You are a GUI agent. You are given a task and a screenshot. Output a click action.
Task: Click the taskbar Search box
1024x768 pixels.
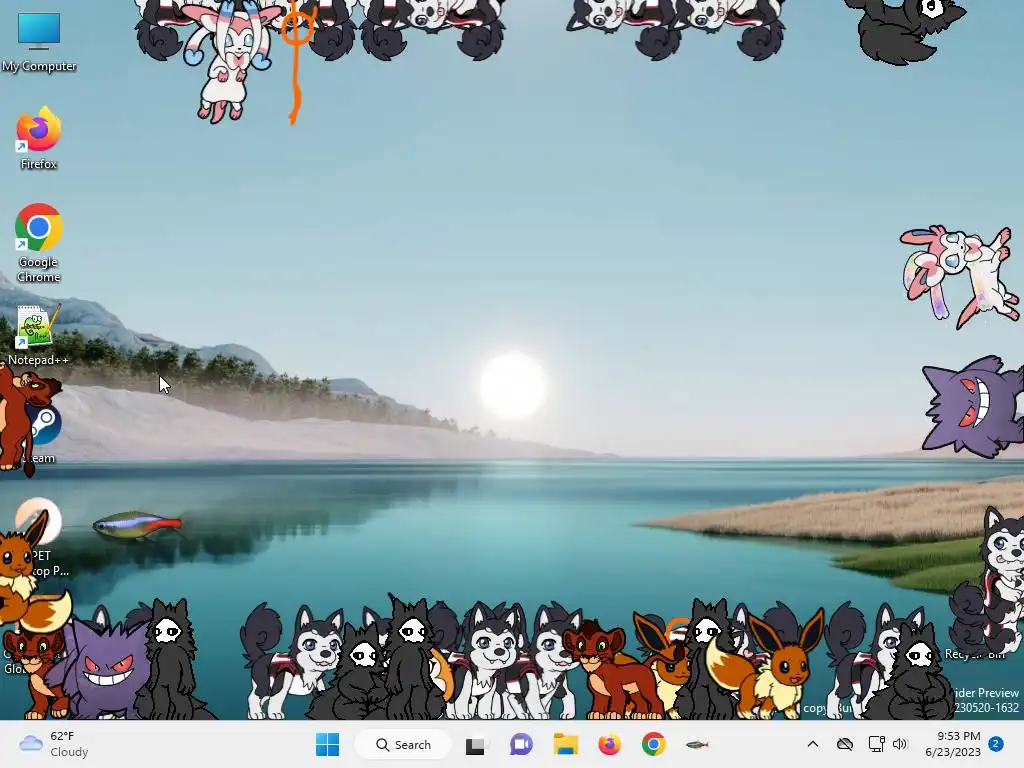click(x=403, y=744)
